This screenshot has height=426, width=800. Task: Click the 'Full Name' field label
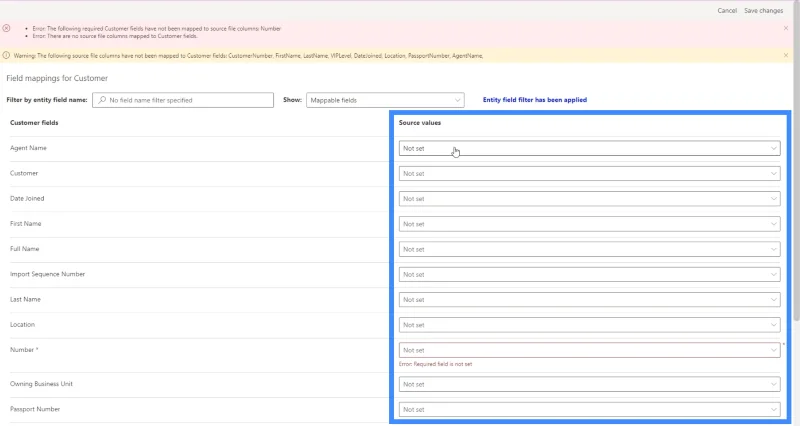[24, 249]
